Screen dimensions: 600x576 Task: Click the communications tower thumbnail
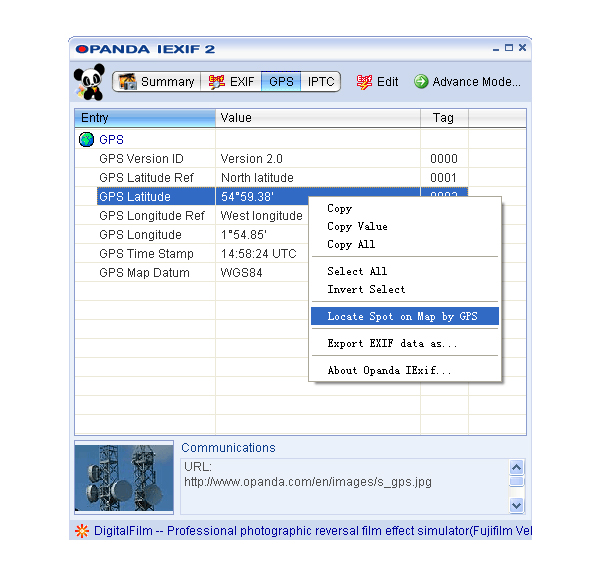click(x=124, y=477)
